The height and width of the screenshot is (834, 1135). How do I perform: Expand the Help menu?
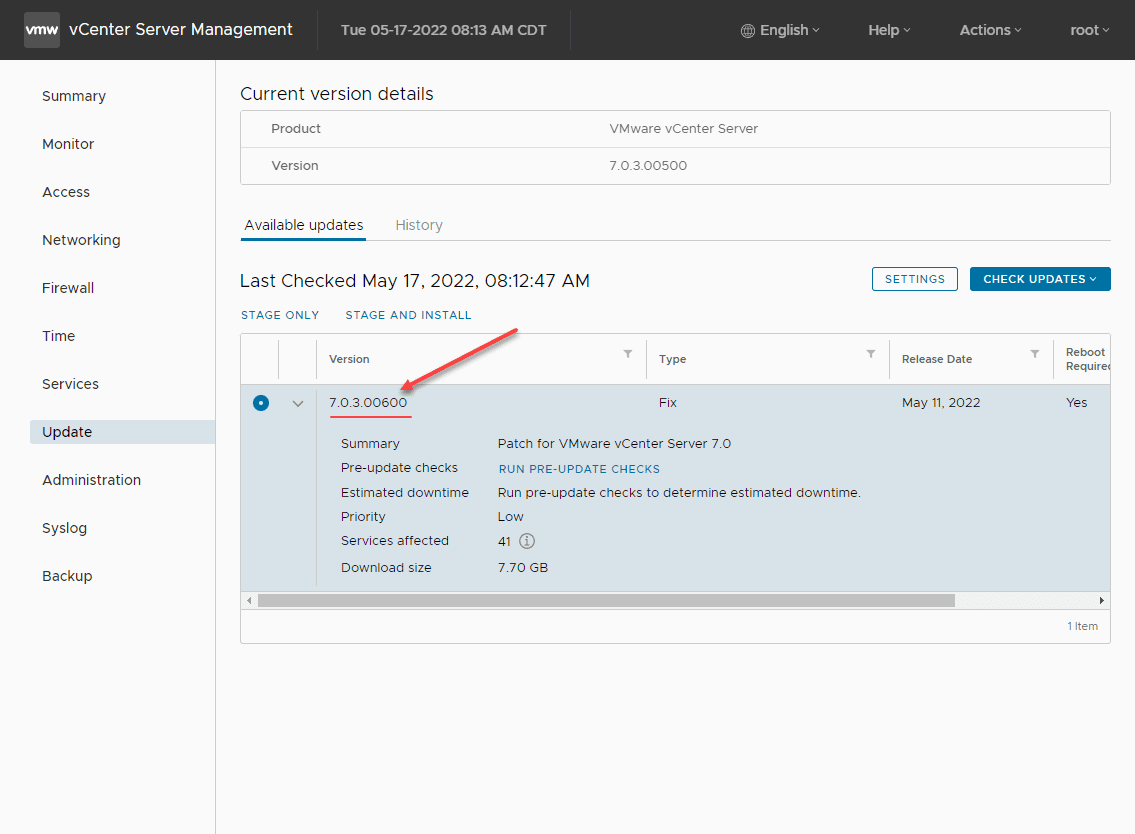pyautogui.click(x=889, y=30)
